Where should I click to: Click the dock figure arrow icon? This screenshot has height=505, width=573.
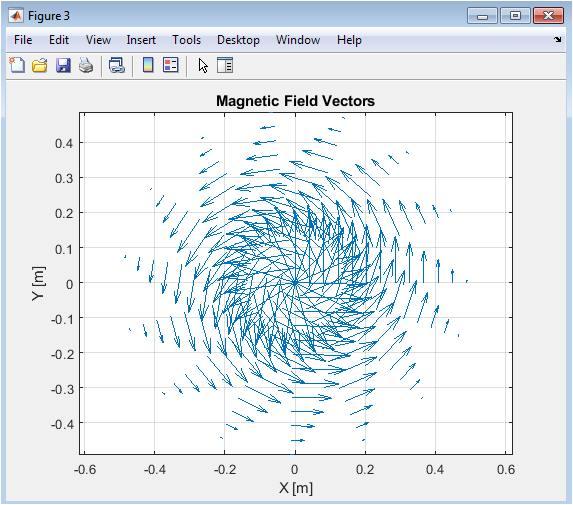point(557,39)
